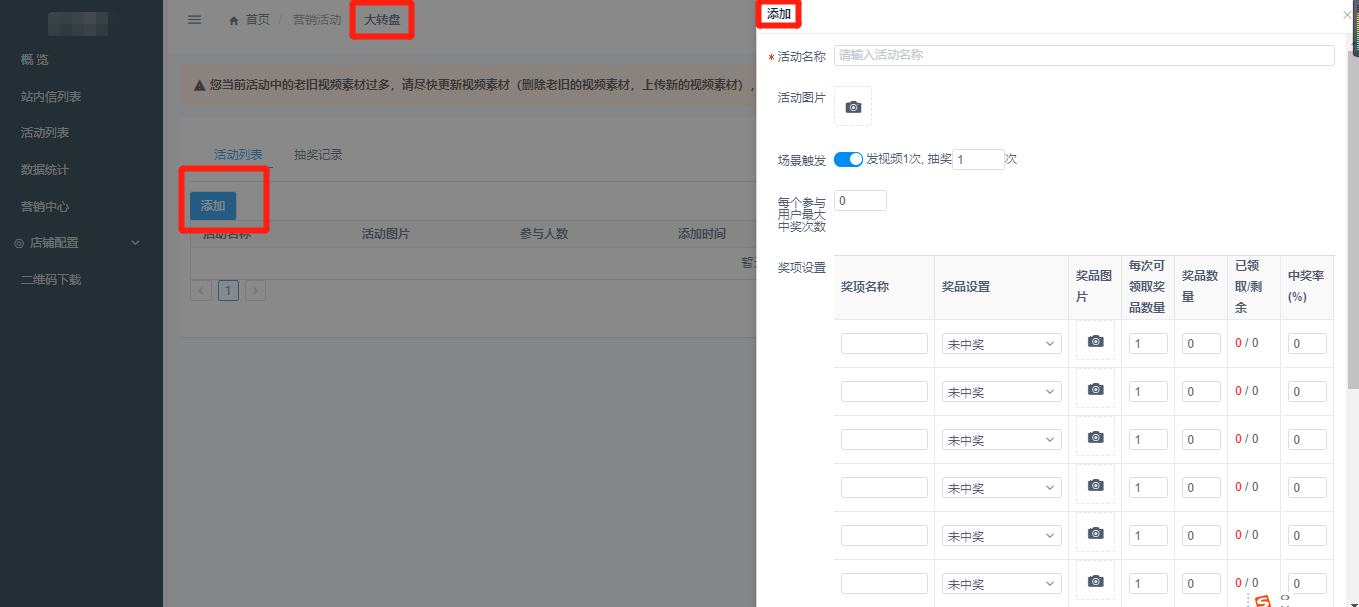This screenshot has width=1359, height=607.
Task: Open 数据统计 in the sidebar
Action: tap(45, 170)
